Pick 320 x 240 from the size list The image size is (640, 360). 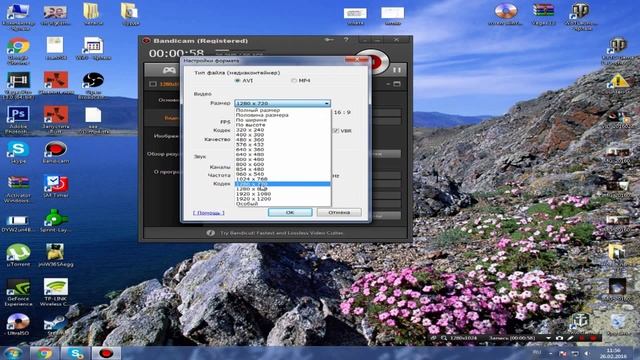[282, 130]
